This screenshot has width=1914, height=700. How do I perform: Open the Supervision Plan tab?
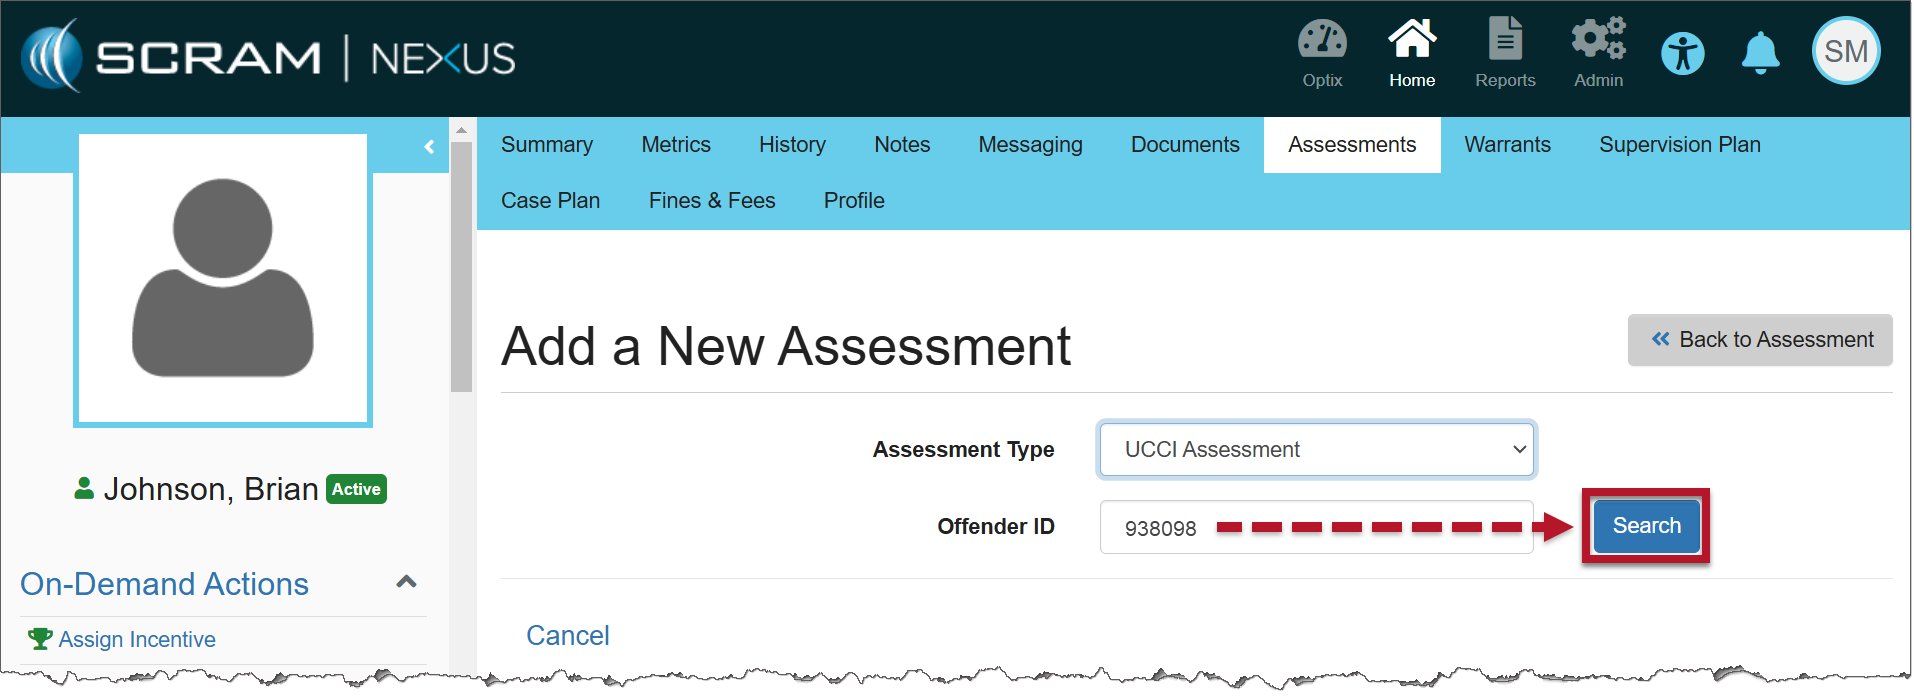pyautogui.click(x=1679, y=145)
